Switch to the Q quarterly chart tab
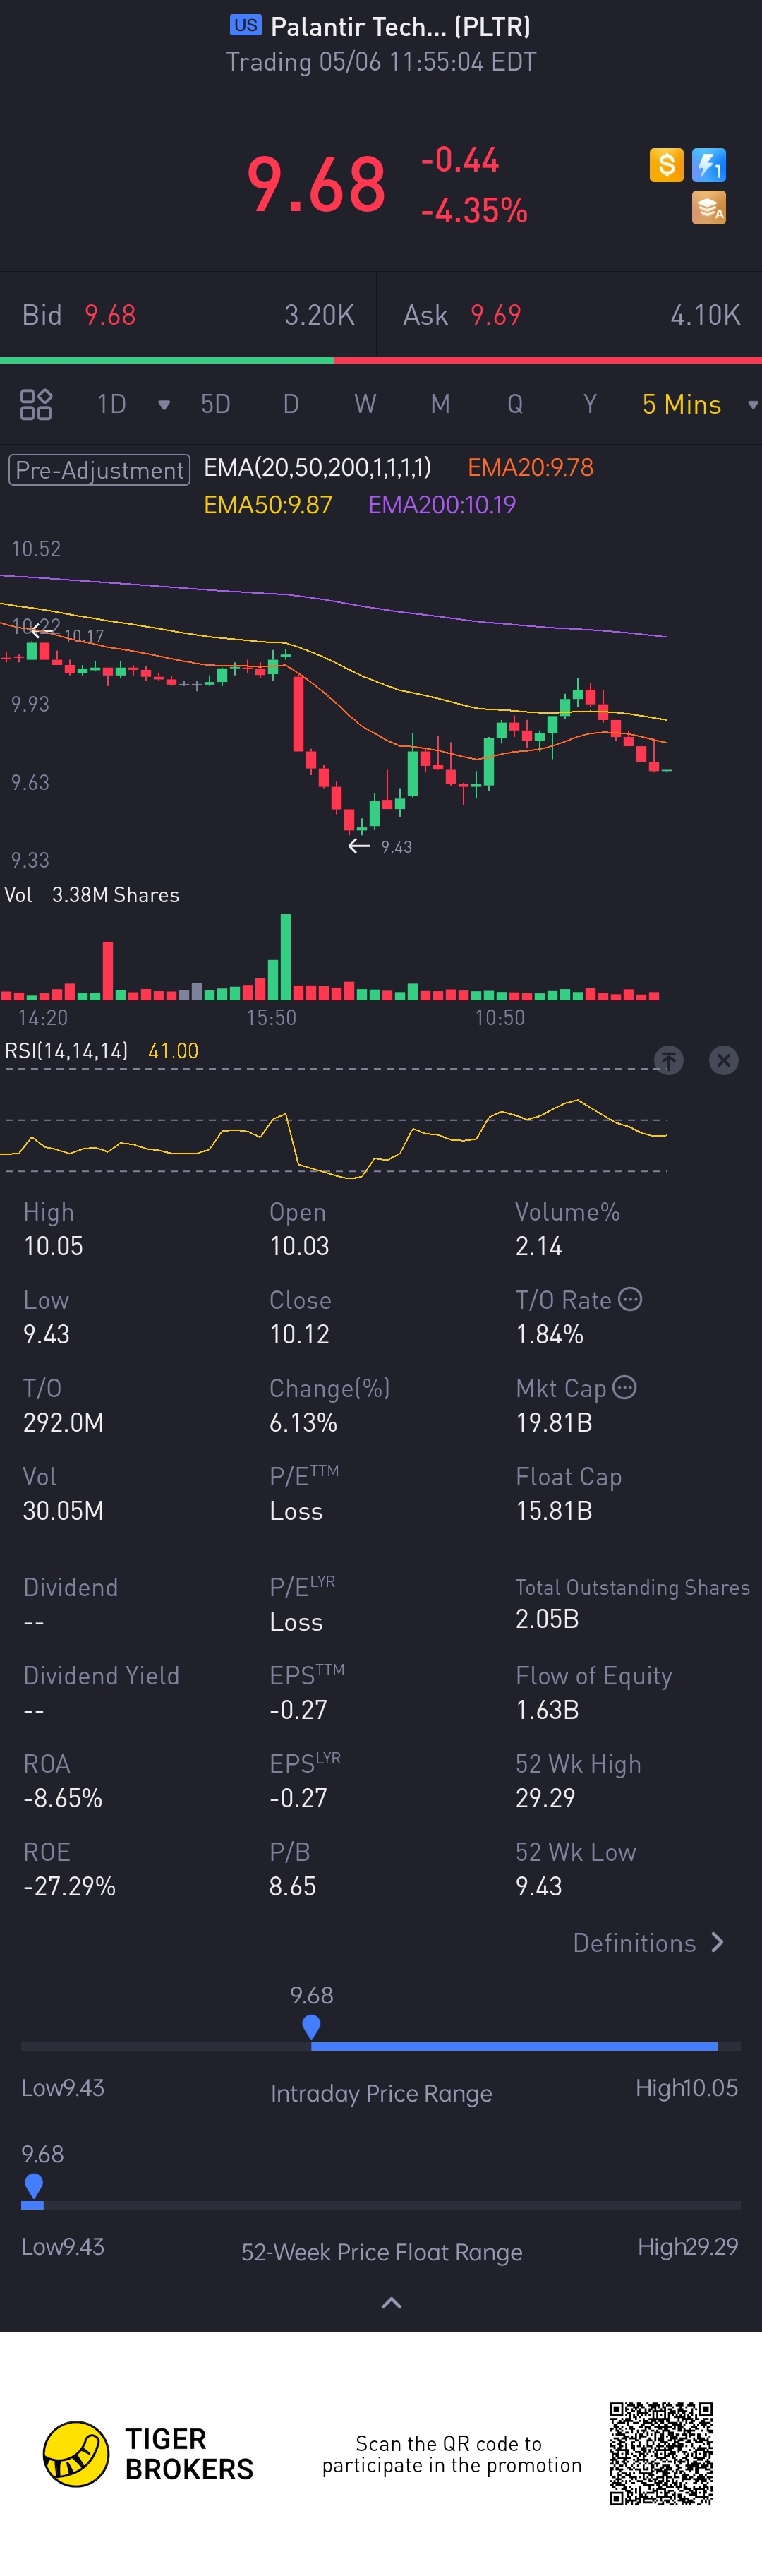This screenshot has height=2576, width=762. click(515, 404)
